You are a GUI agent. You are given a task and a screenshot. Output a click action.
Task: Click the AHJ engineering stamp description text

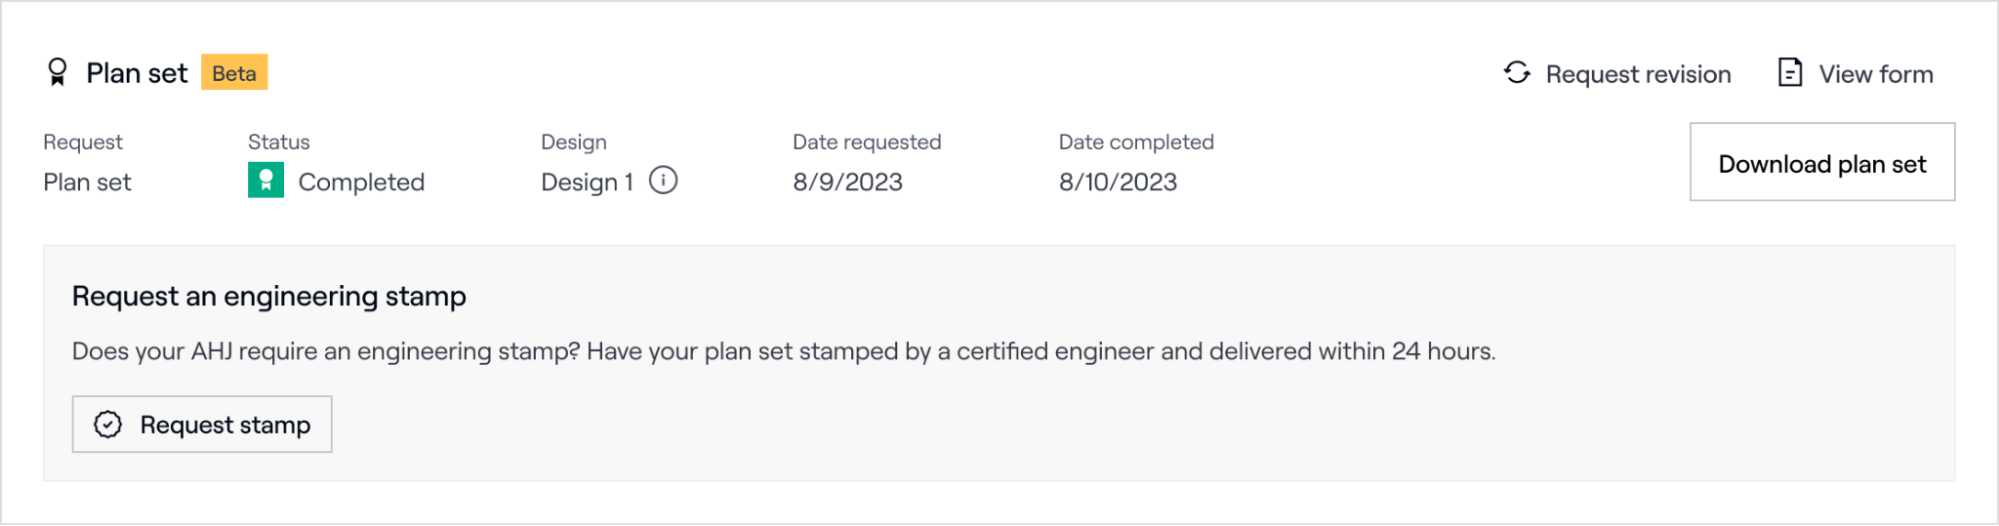(783, 352)
